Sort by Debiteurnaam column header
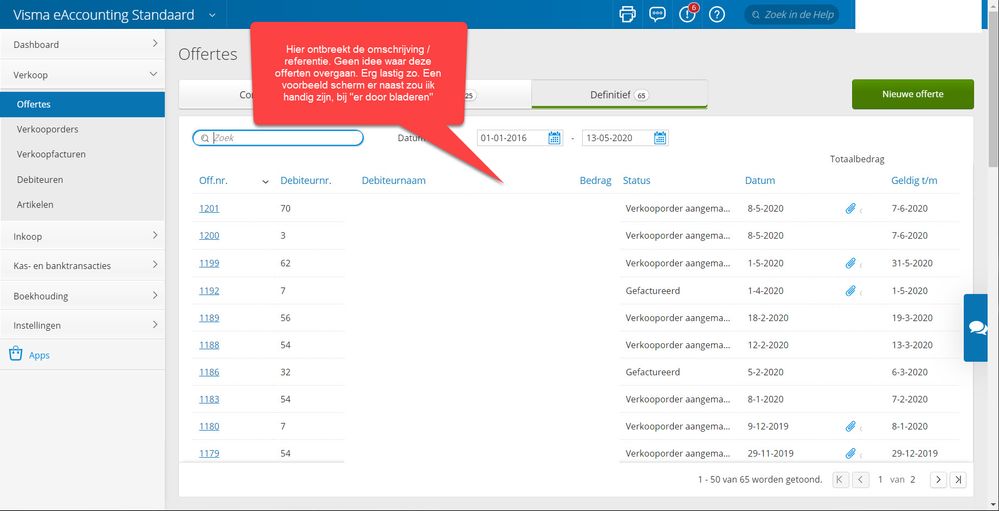This screenshot has height=511, width=999. click(394, 180)
